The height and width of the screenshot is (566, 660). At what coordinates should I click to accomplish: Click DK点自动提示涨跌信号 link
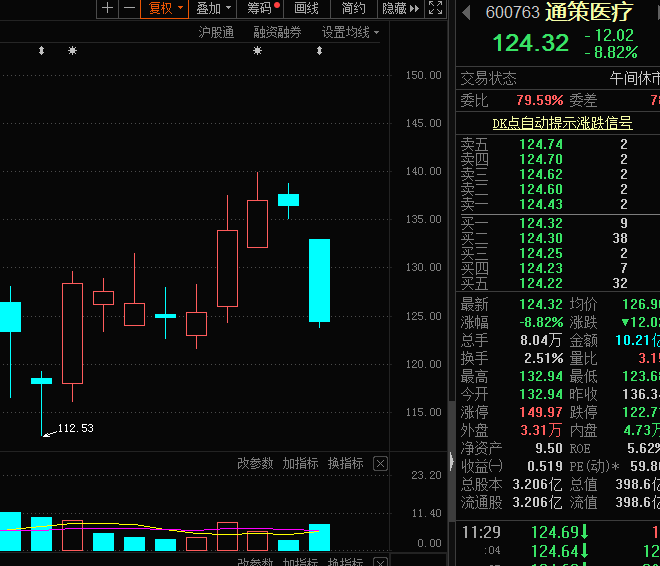tap(562, 123)
